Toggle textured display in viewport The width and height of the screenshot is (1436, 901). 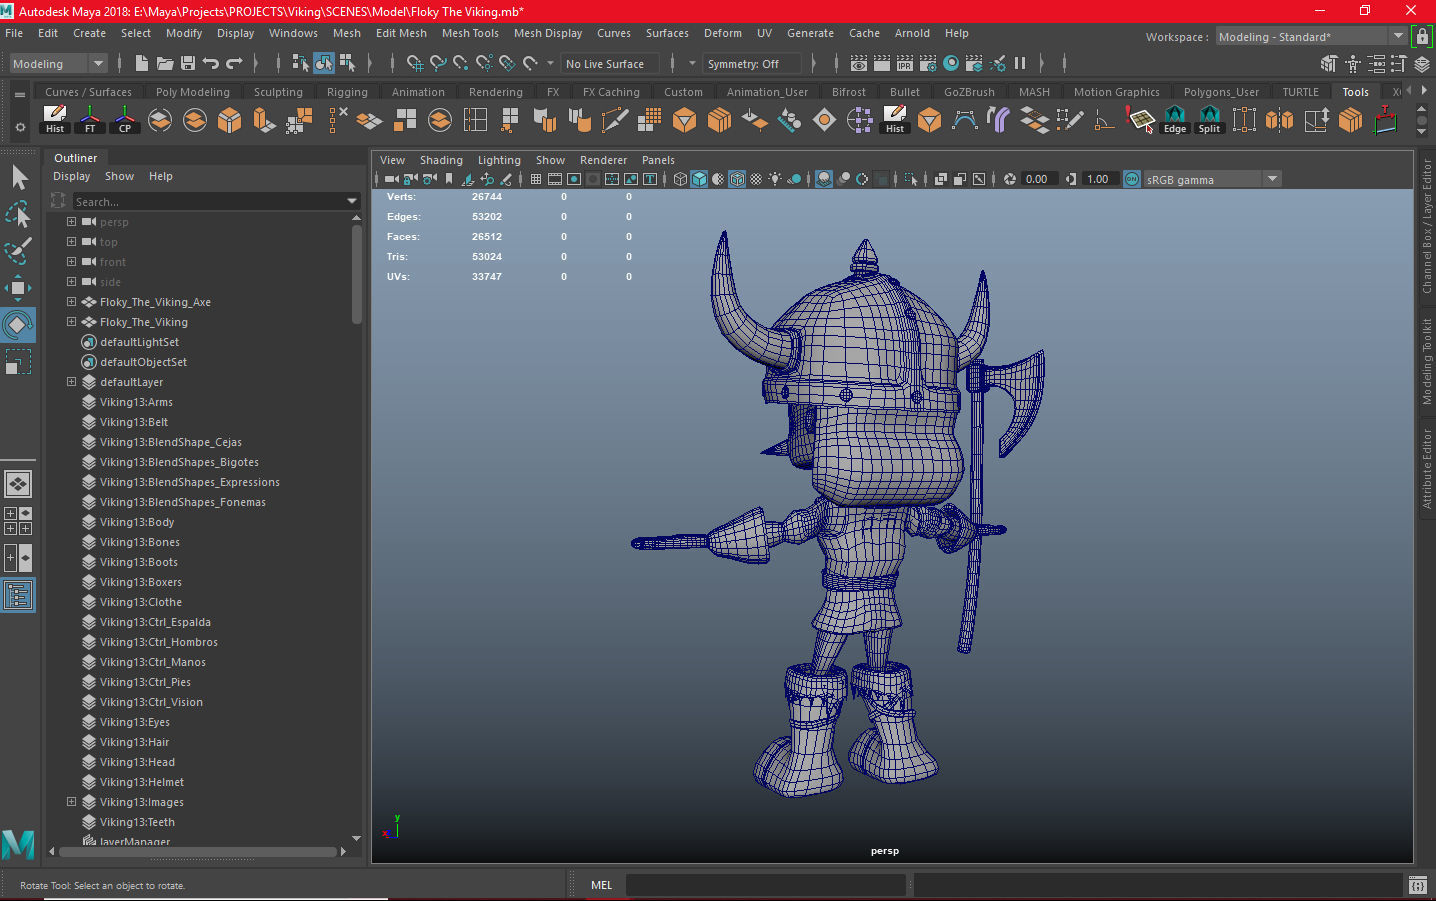point(756,179)
